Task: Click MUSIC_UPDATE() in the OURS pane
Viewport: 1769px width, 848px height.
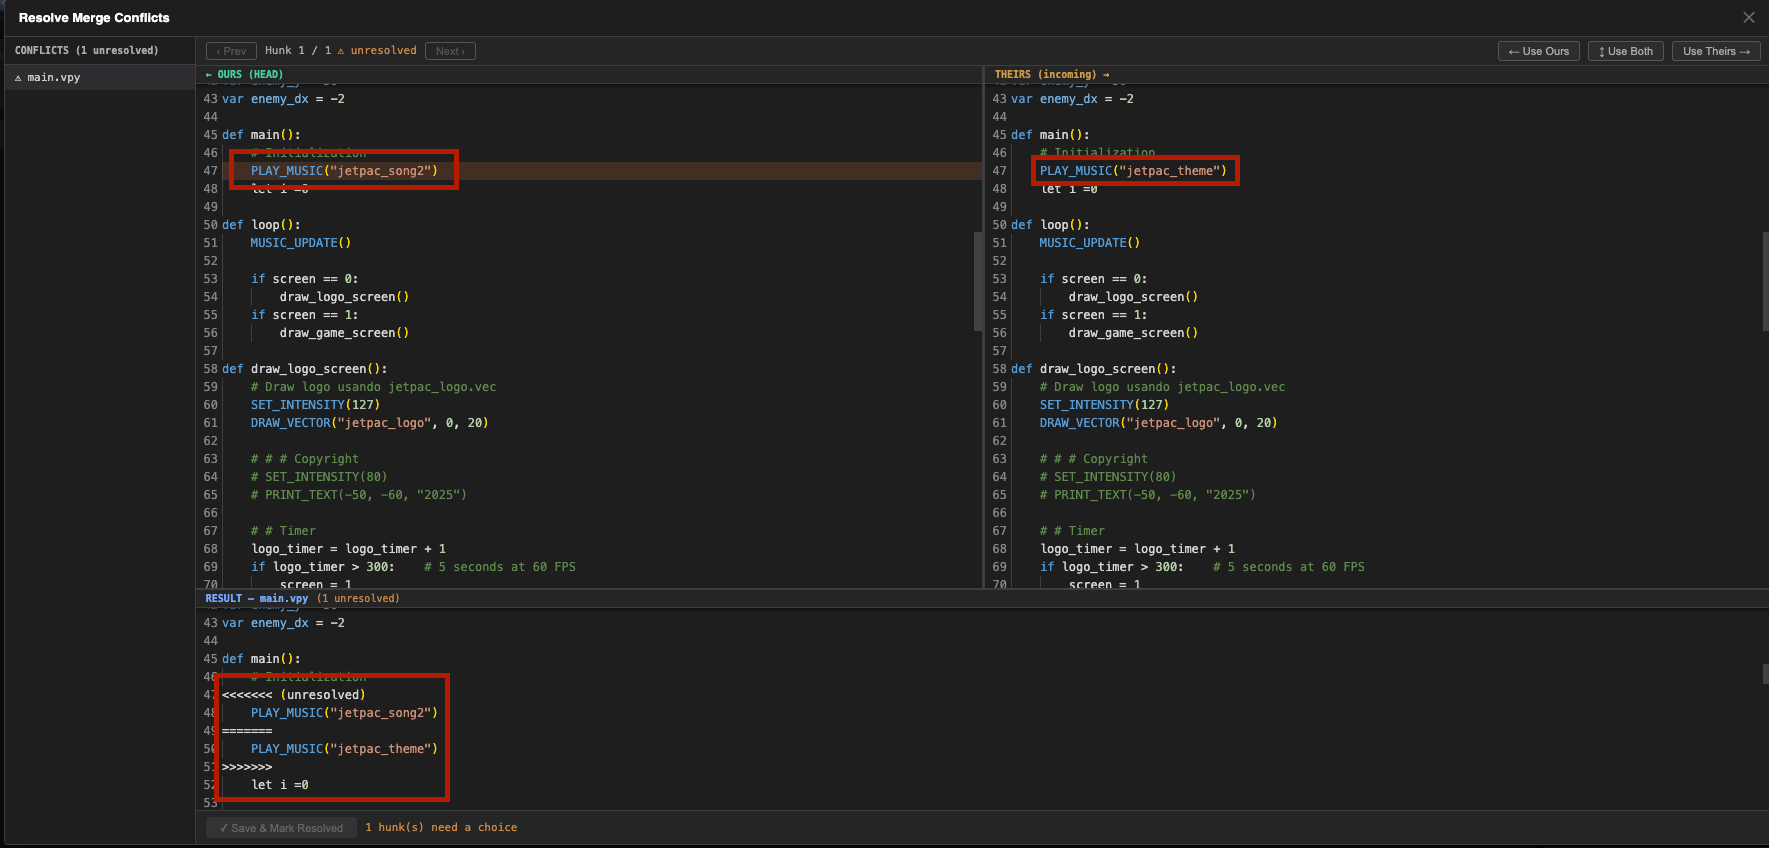Action: (x=300, y=243)
